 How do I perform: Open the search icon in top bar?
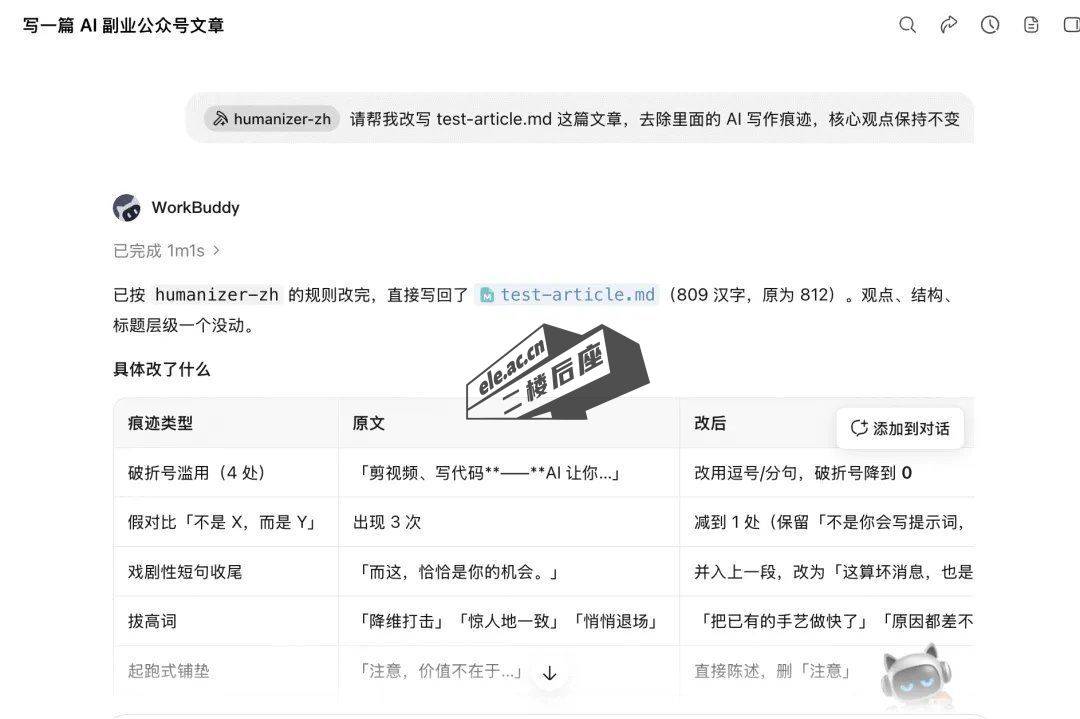907,25
